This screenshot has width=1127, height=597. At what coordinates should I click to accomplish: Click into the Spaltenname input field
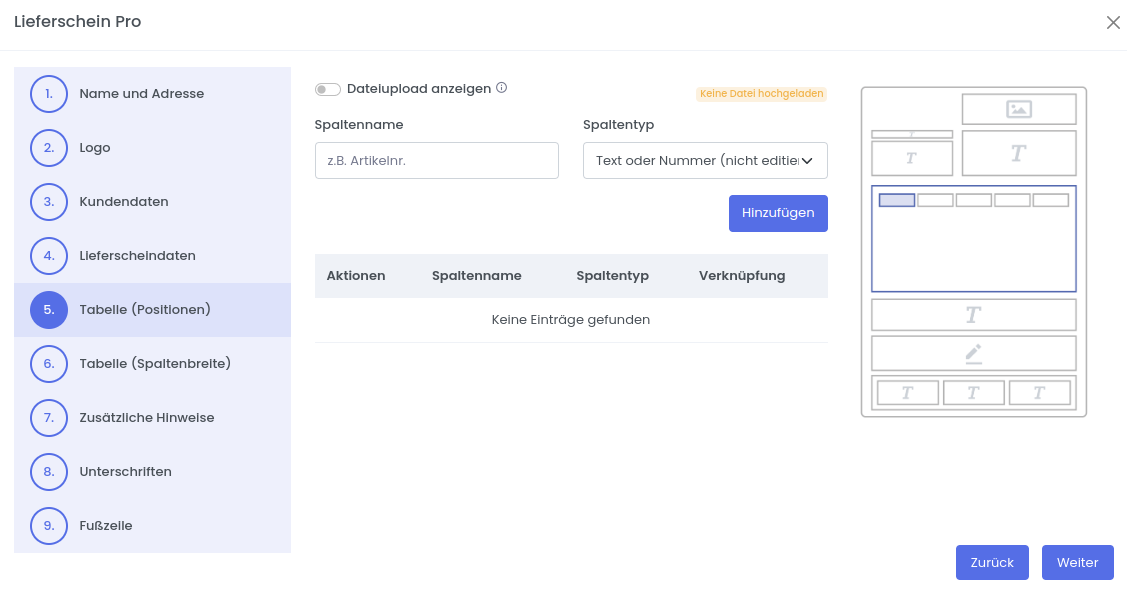tap(436, 160)
